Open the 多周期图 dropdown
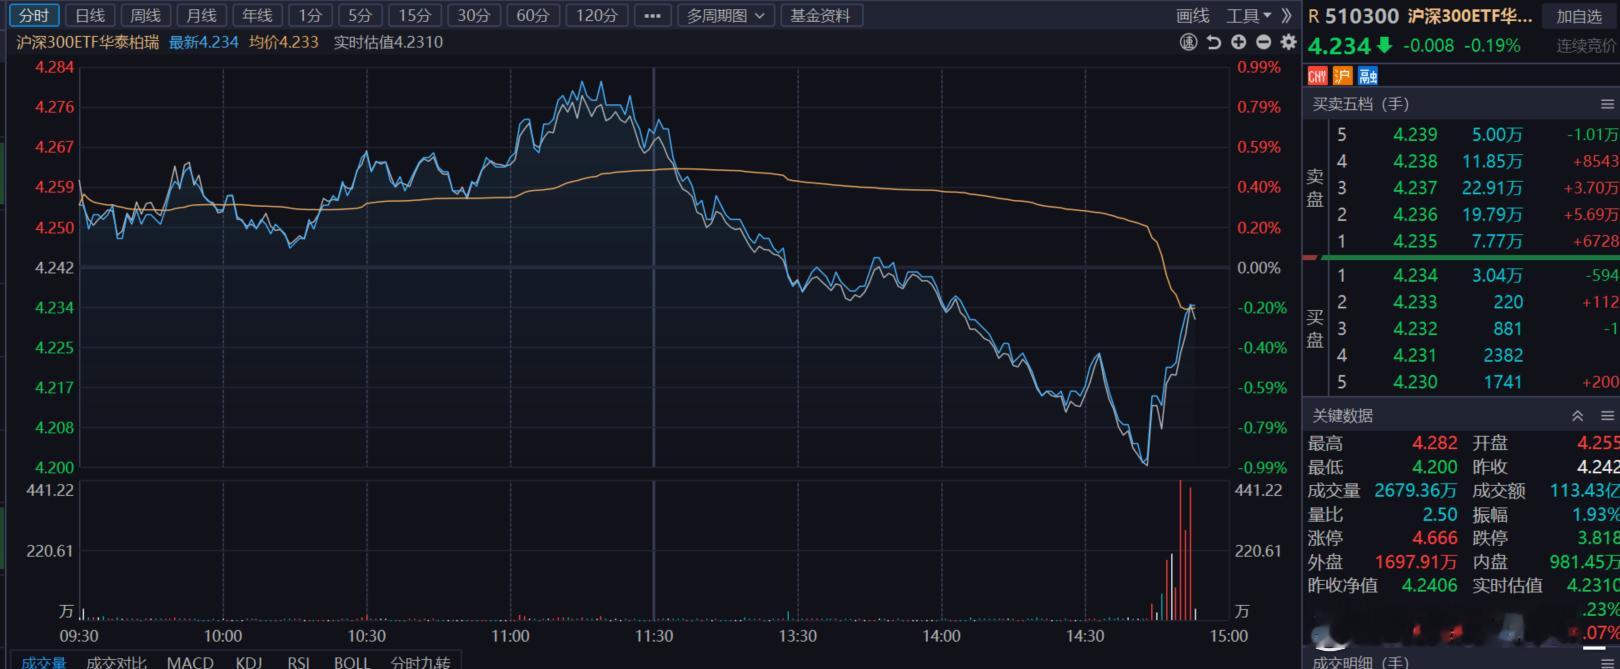This screenshot has height=669, width=1620. (x=725, y=16)
